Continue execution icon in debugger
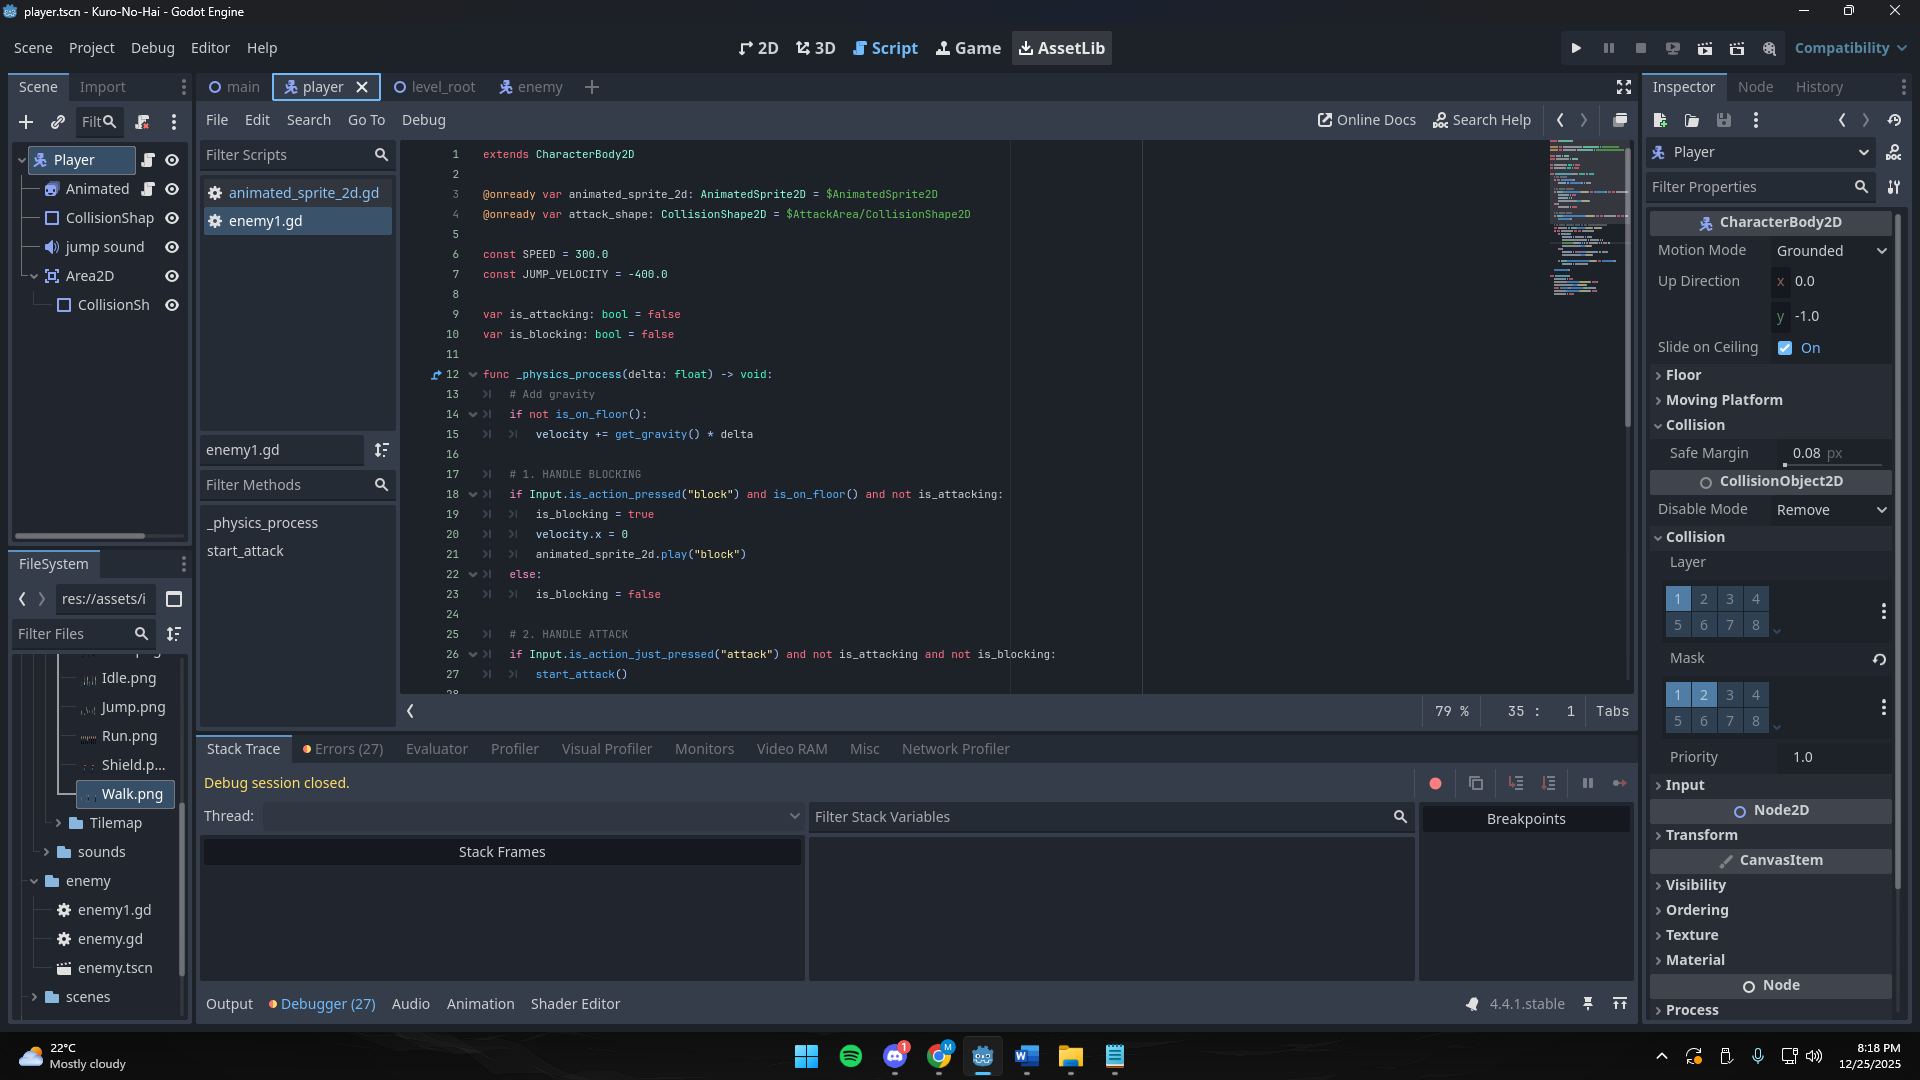The width and height of the screenshot is (1920, 1080). pos(1619,783)
